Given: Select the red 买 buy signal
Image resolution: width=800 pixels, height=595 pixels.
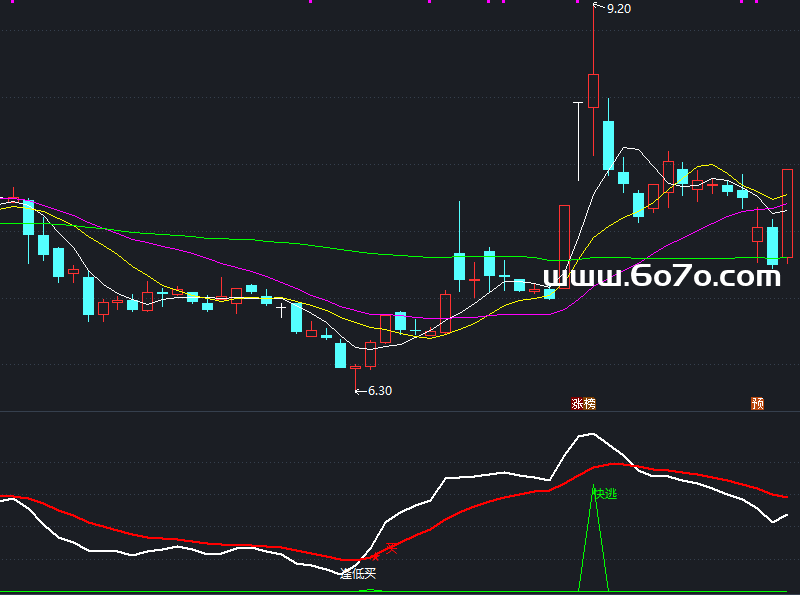Looking at the screenshot, I should [x=393, y=547].
